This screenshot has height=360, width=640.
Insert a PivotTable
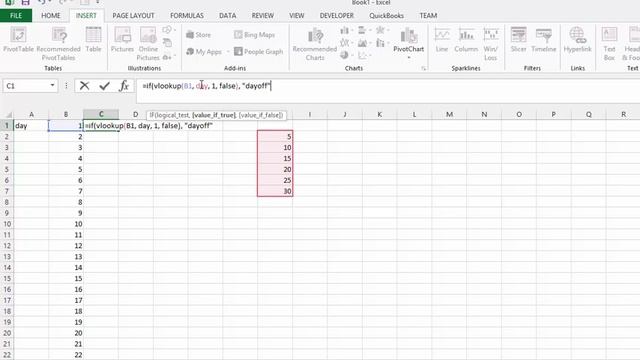(x=18, y=40)
